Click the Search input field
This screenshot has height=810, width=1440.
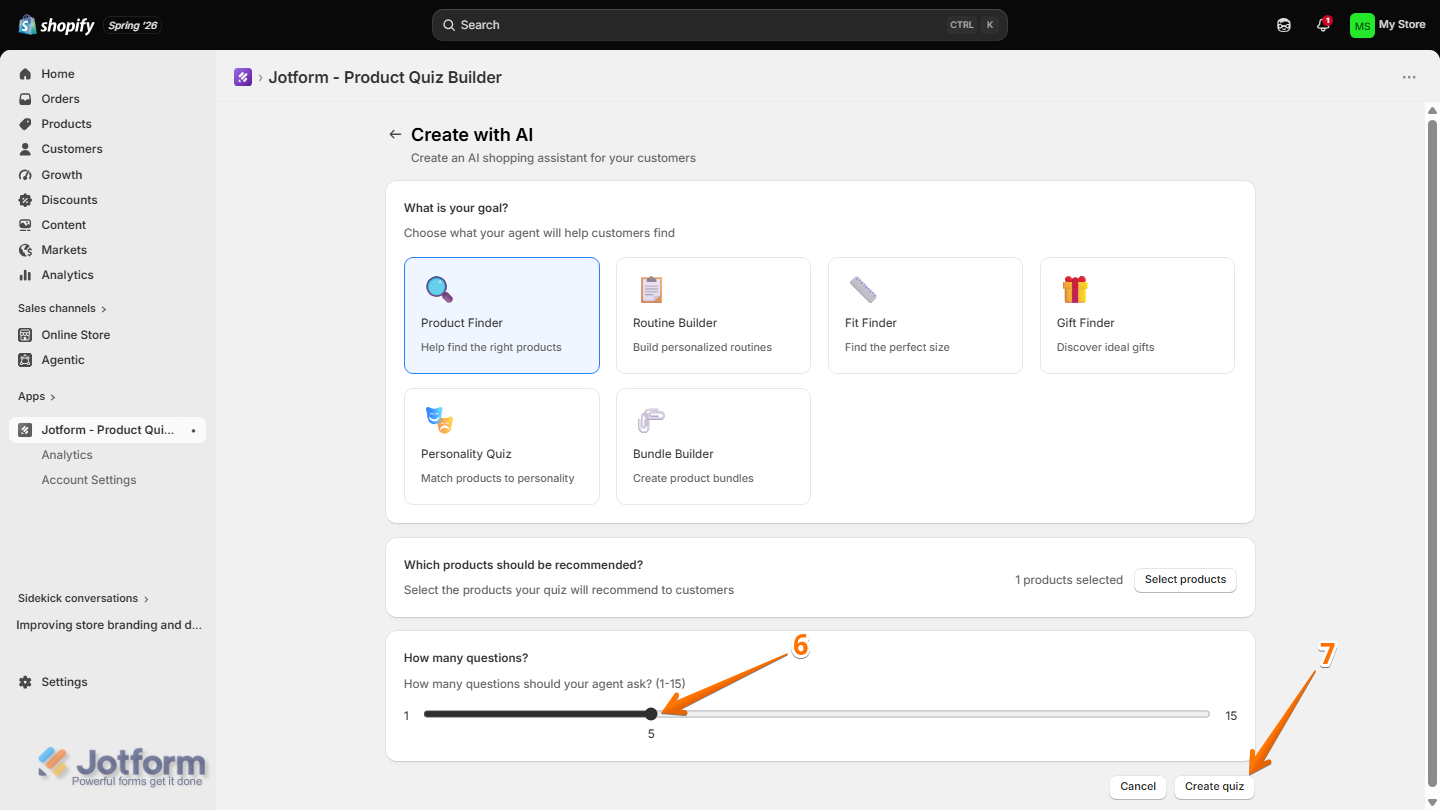720,25
